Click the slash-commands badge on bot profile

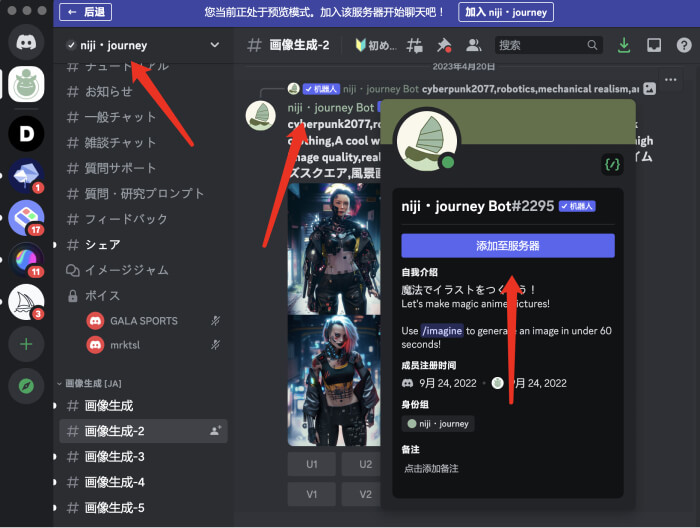pos(612,165)
